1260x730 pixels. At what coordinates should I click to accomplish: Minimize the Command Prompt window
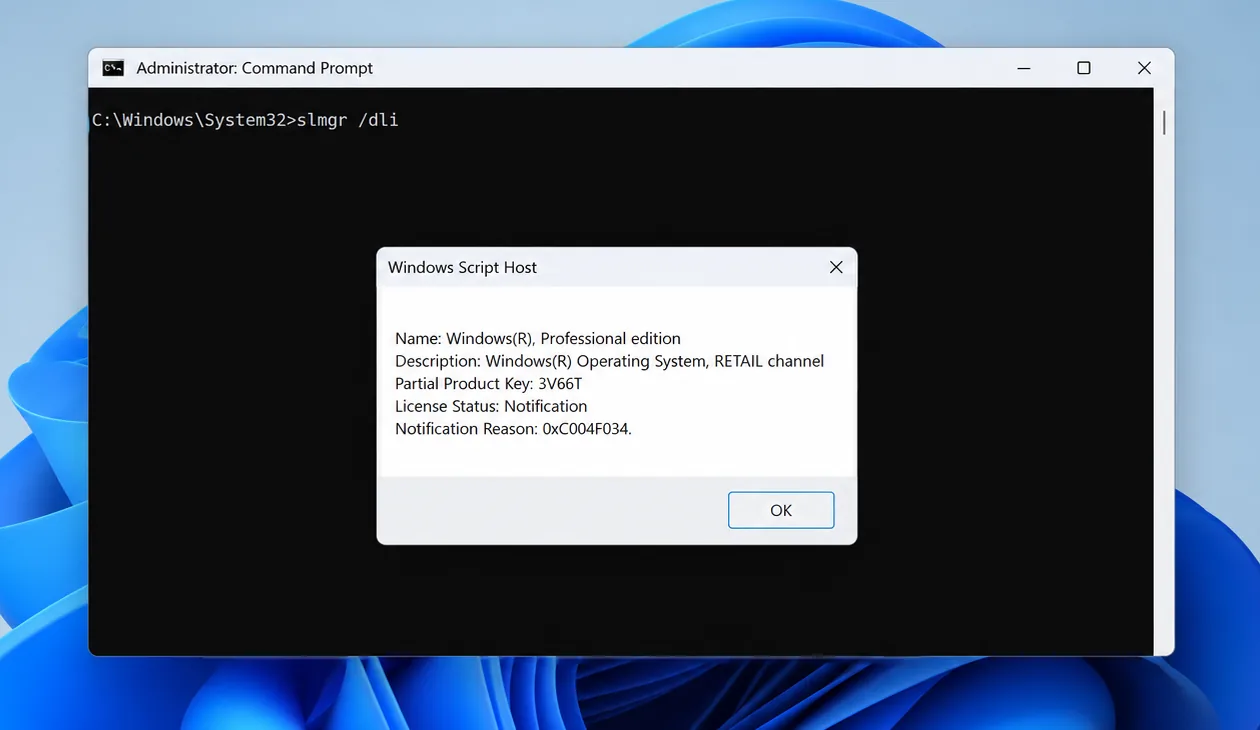coord(1023,68)
